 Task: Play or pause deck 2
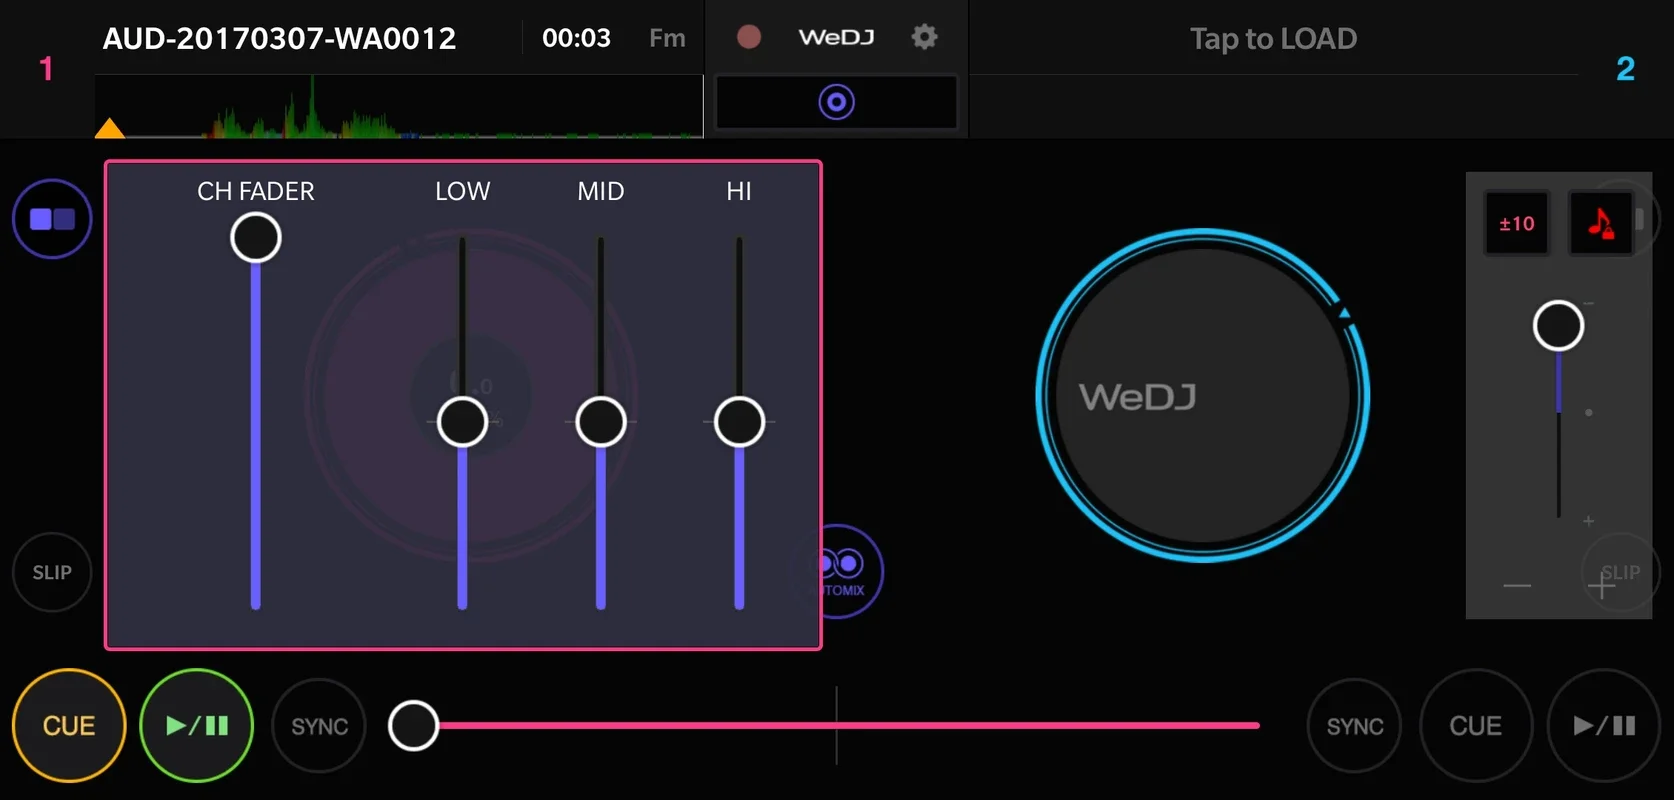[x=1604, y=726]
